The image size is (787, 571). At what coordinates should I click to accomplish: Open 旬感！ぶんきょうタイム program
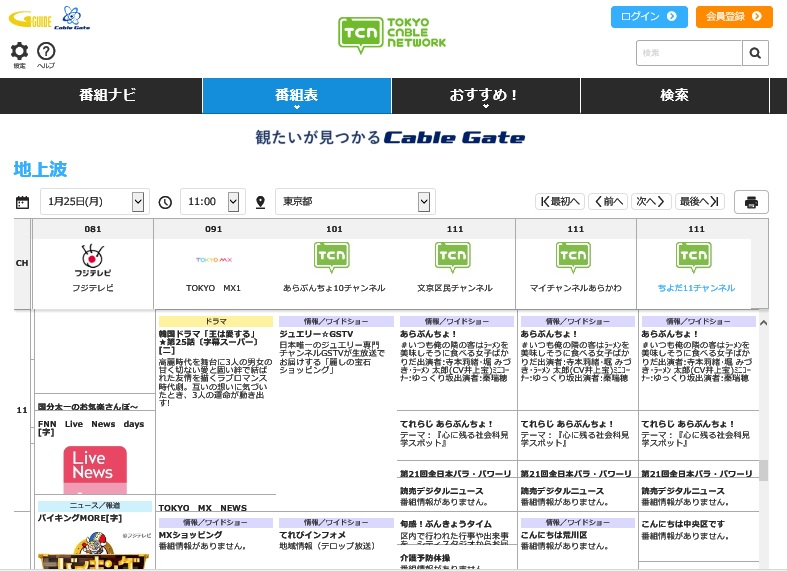pyautogui.click(x=446, y=524)
